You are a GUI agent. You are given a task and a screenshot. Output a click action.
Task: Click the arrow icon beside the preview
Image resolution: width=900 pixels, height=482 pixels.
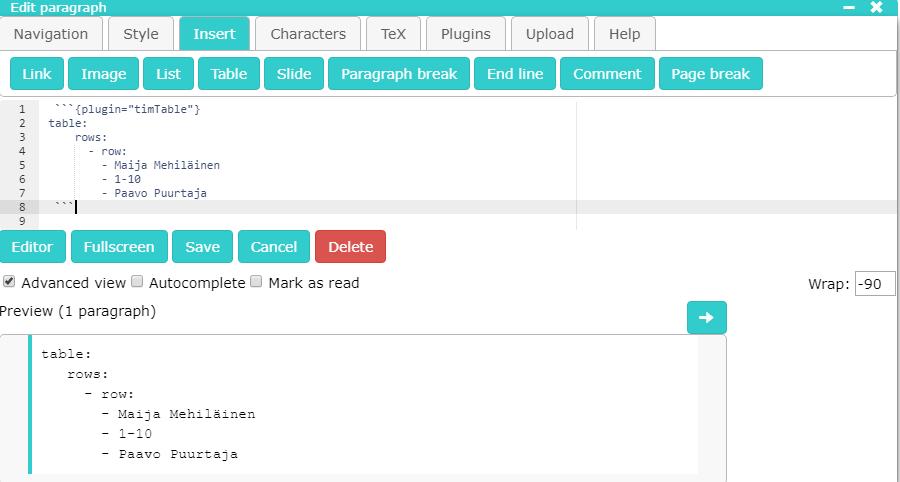[x=707, y=317]
